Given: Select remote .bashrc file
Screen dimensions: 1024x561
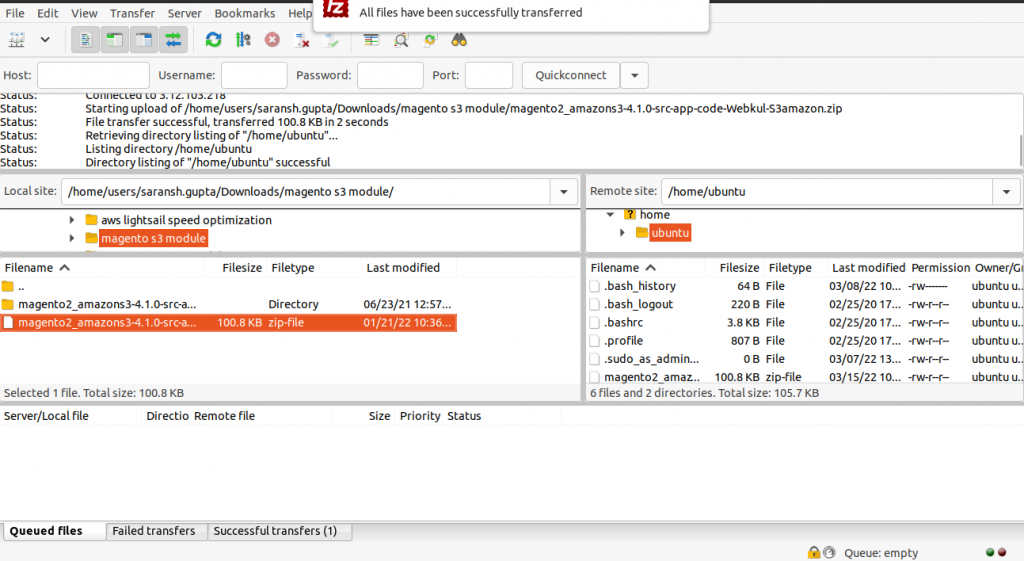Looking at the screenshot, I should 805,323.
